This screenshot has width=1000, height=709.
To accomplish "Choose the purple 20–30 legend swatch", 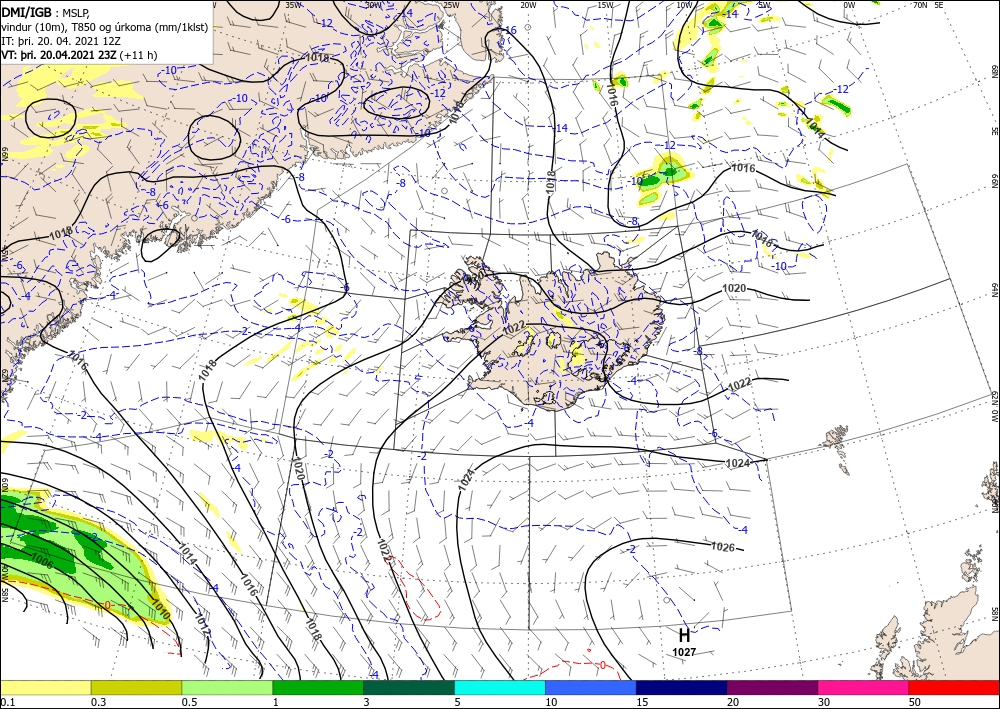I will [x=772, y=687].
